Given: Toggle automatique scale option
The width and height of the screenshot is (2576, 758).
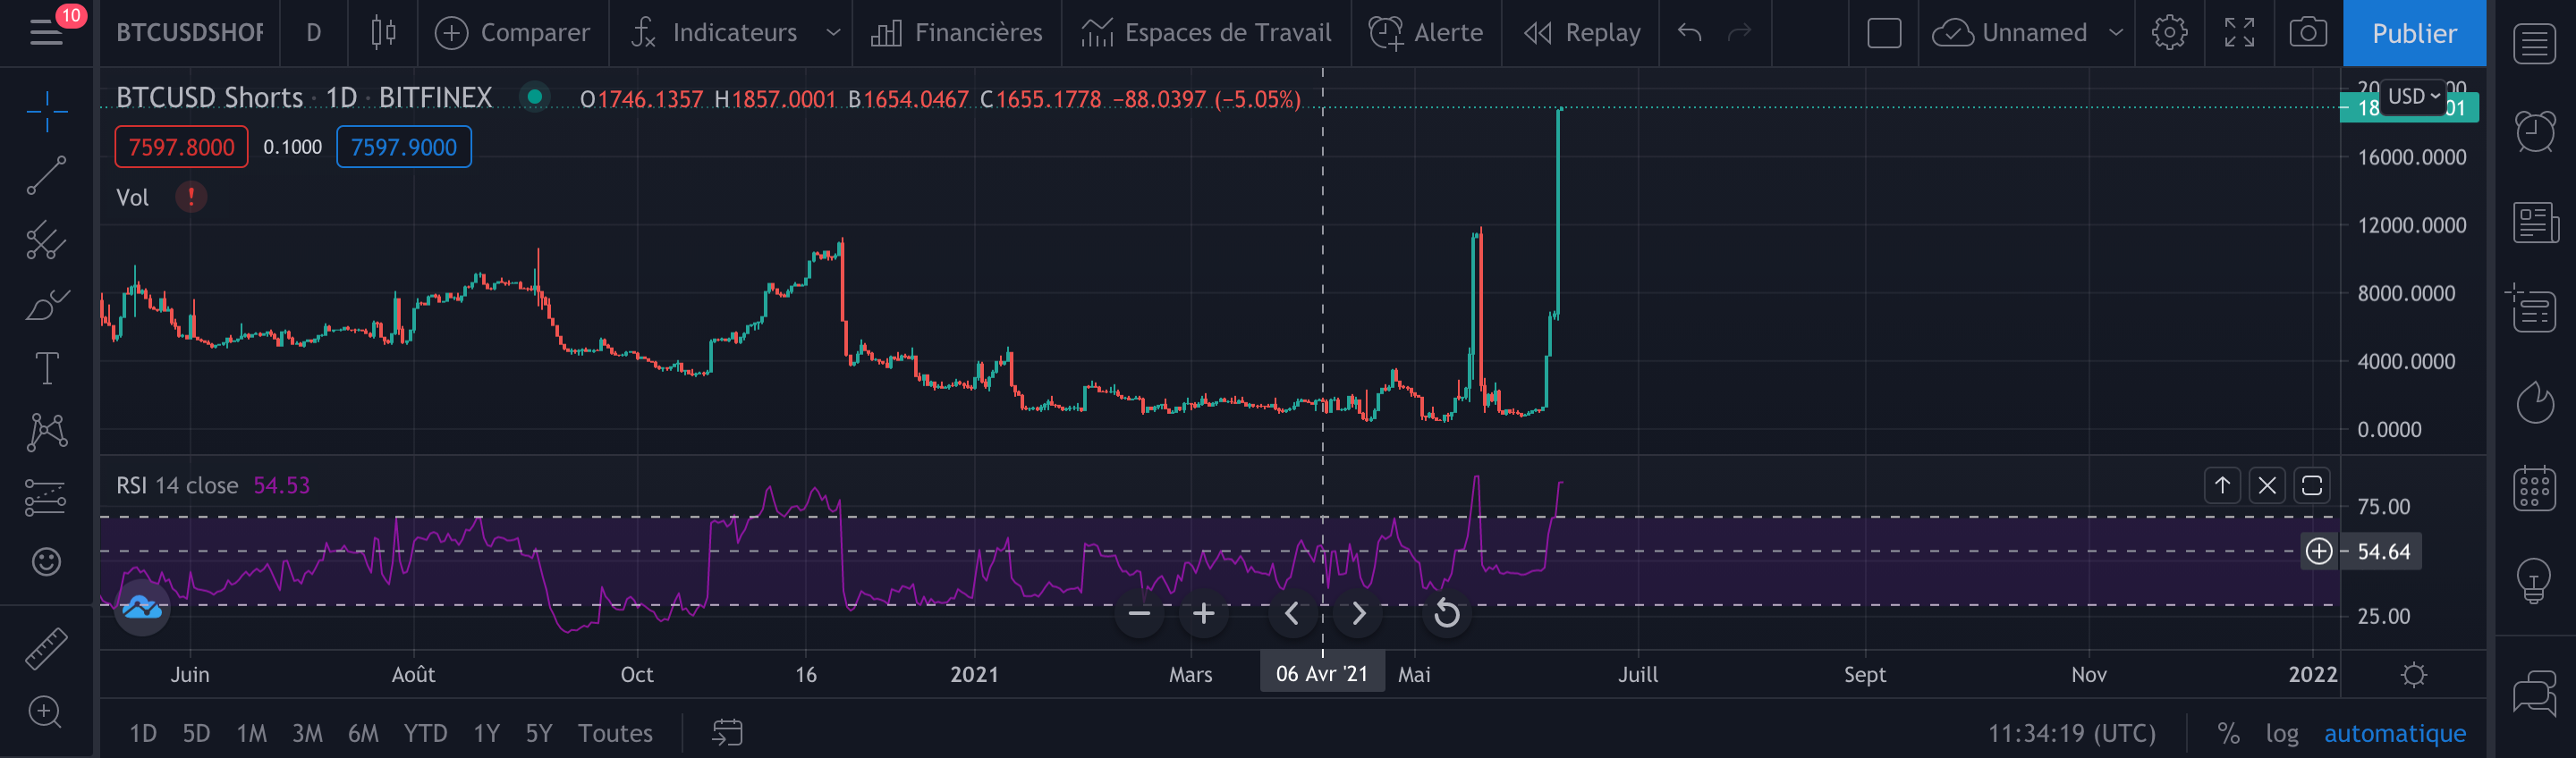Looking at the screenshot, I should pyautogui.click(x=2394, y=733).
